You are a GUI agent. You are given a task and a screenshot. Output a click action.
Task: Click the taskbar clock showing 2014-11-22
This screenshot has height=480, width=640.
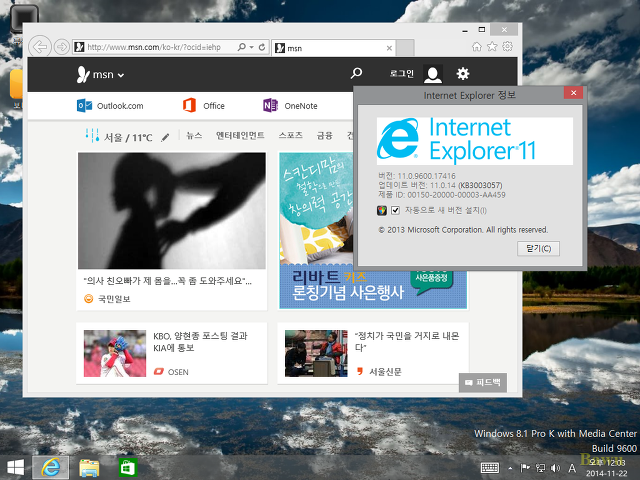point(607,468)
